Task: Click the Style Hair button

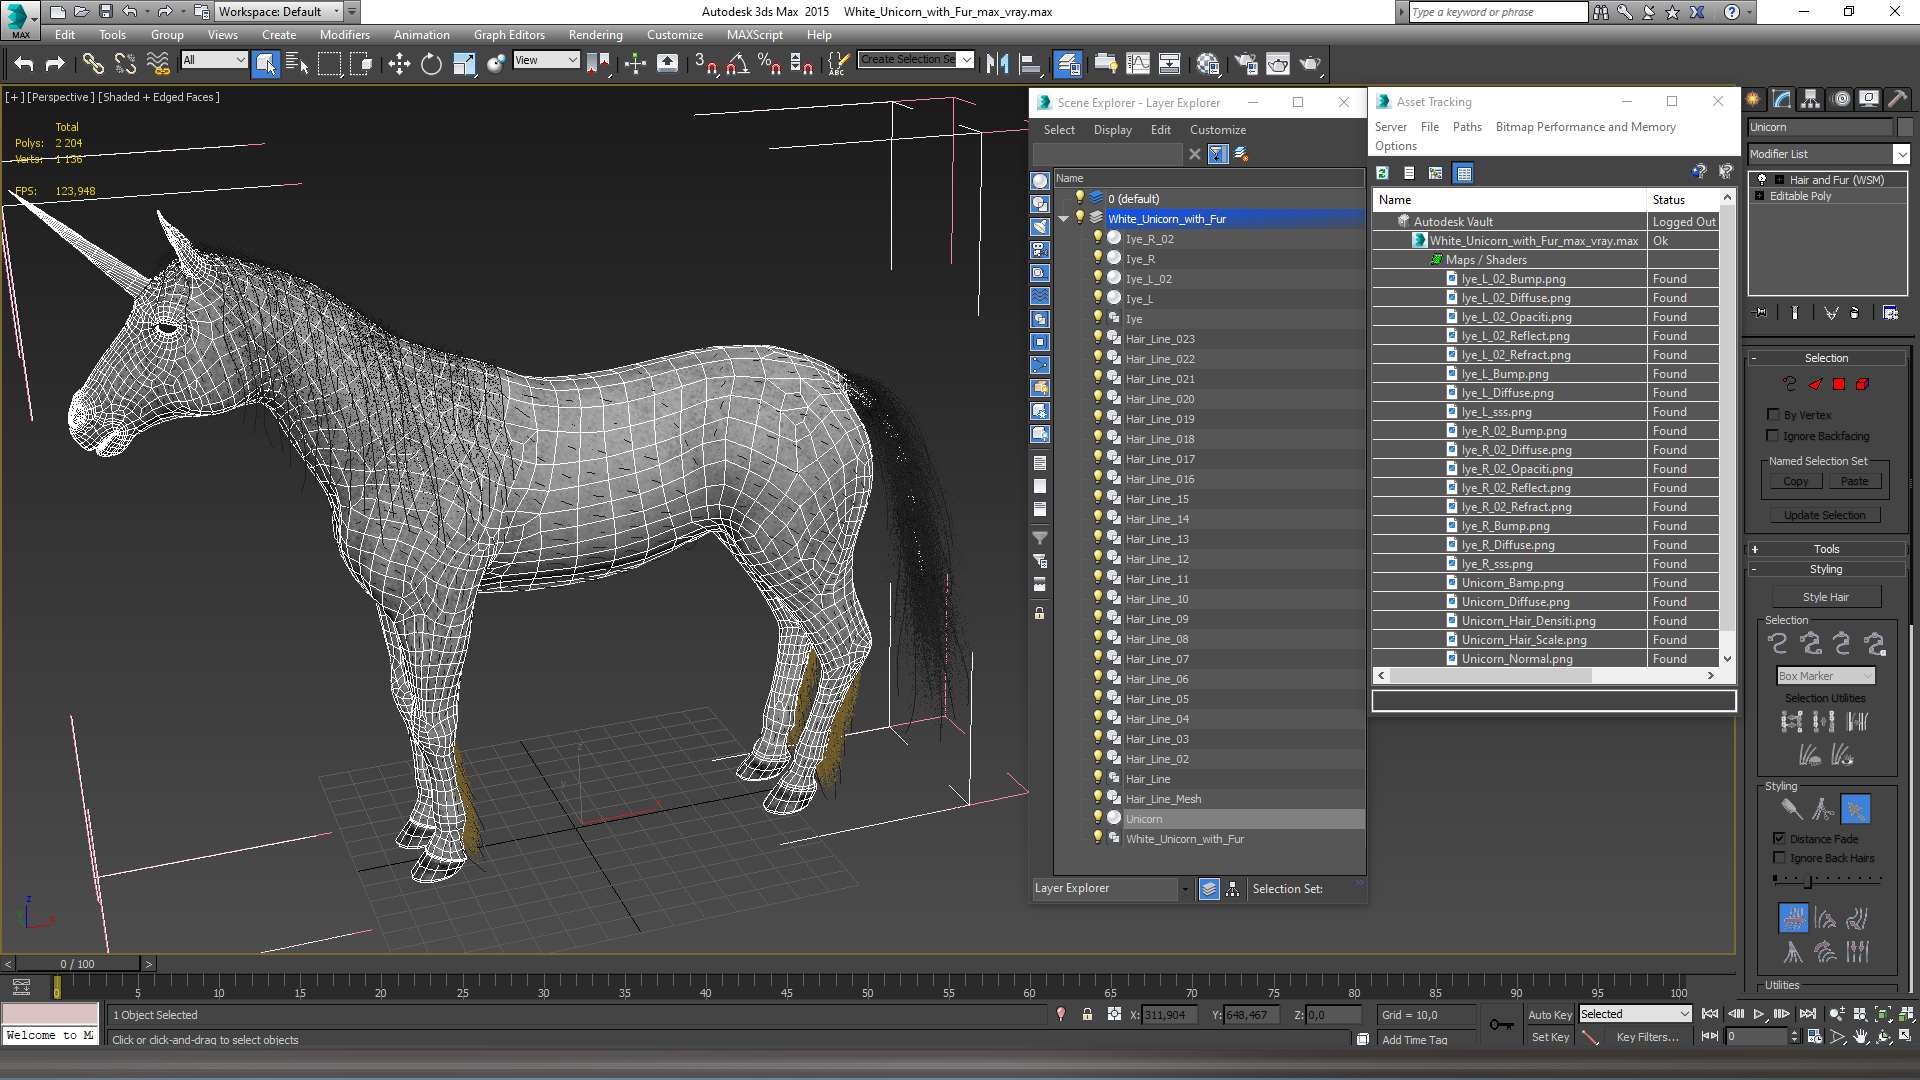Action: [x=1826, y=597]
